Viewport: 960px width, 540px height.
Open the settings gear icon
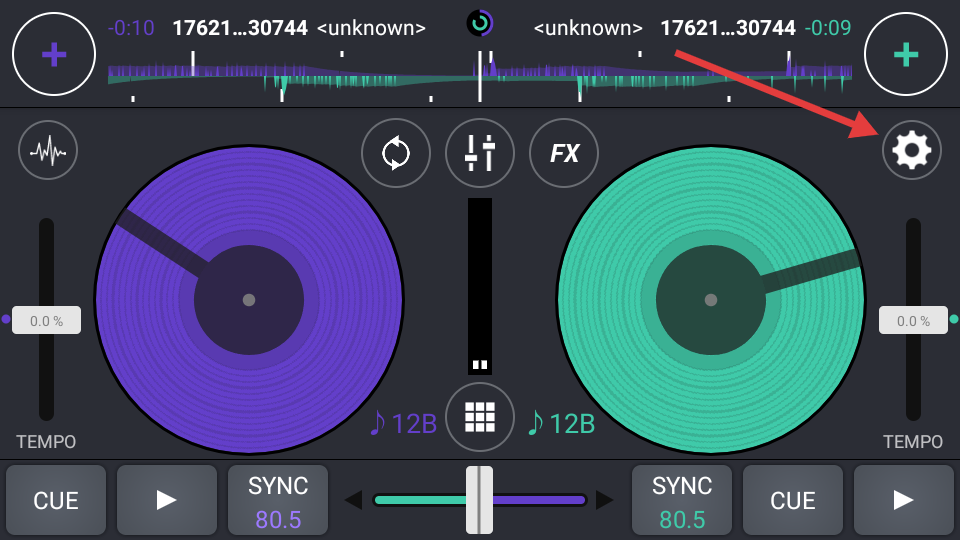click(911, 150)
